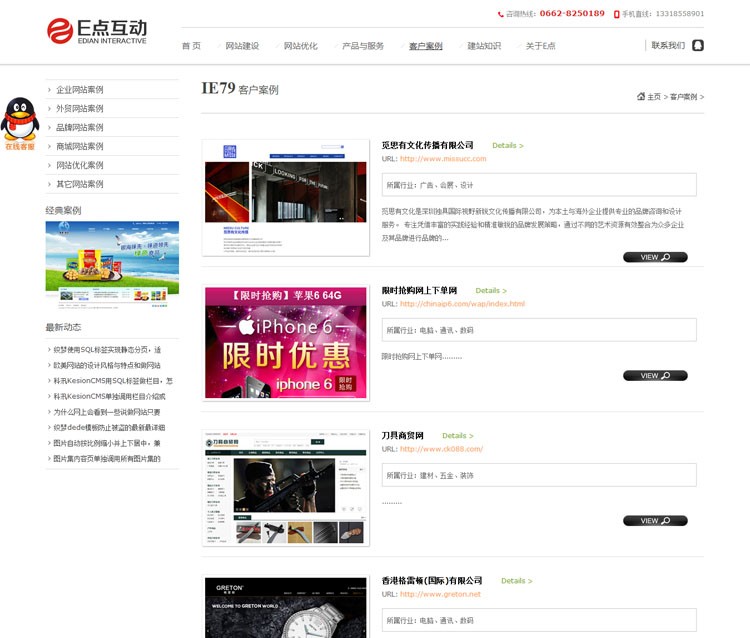Click the phone icon beside the hotline number
750x638 pixels.
(x=500, y=14)
